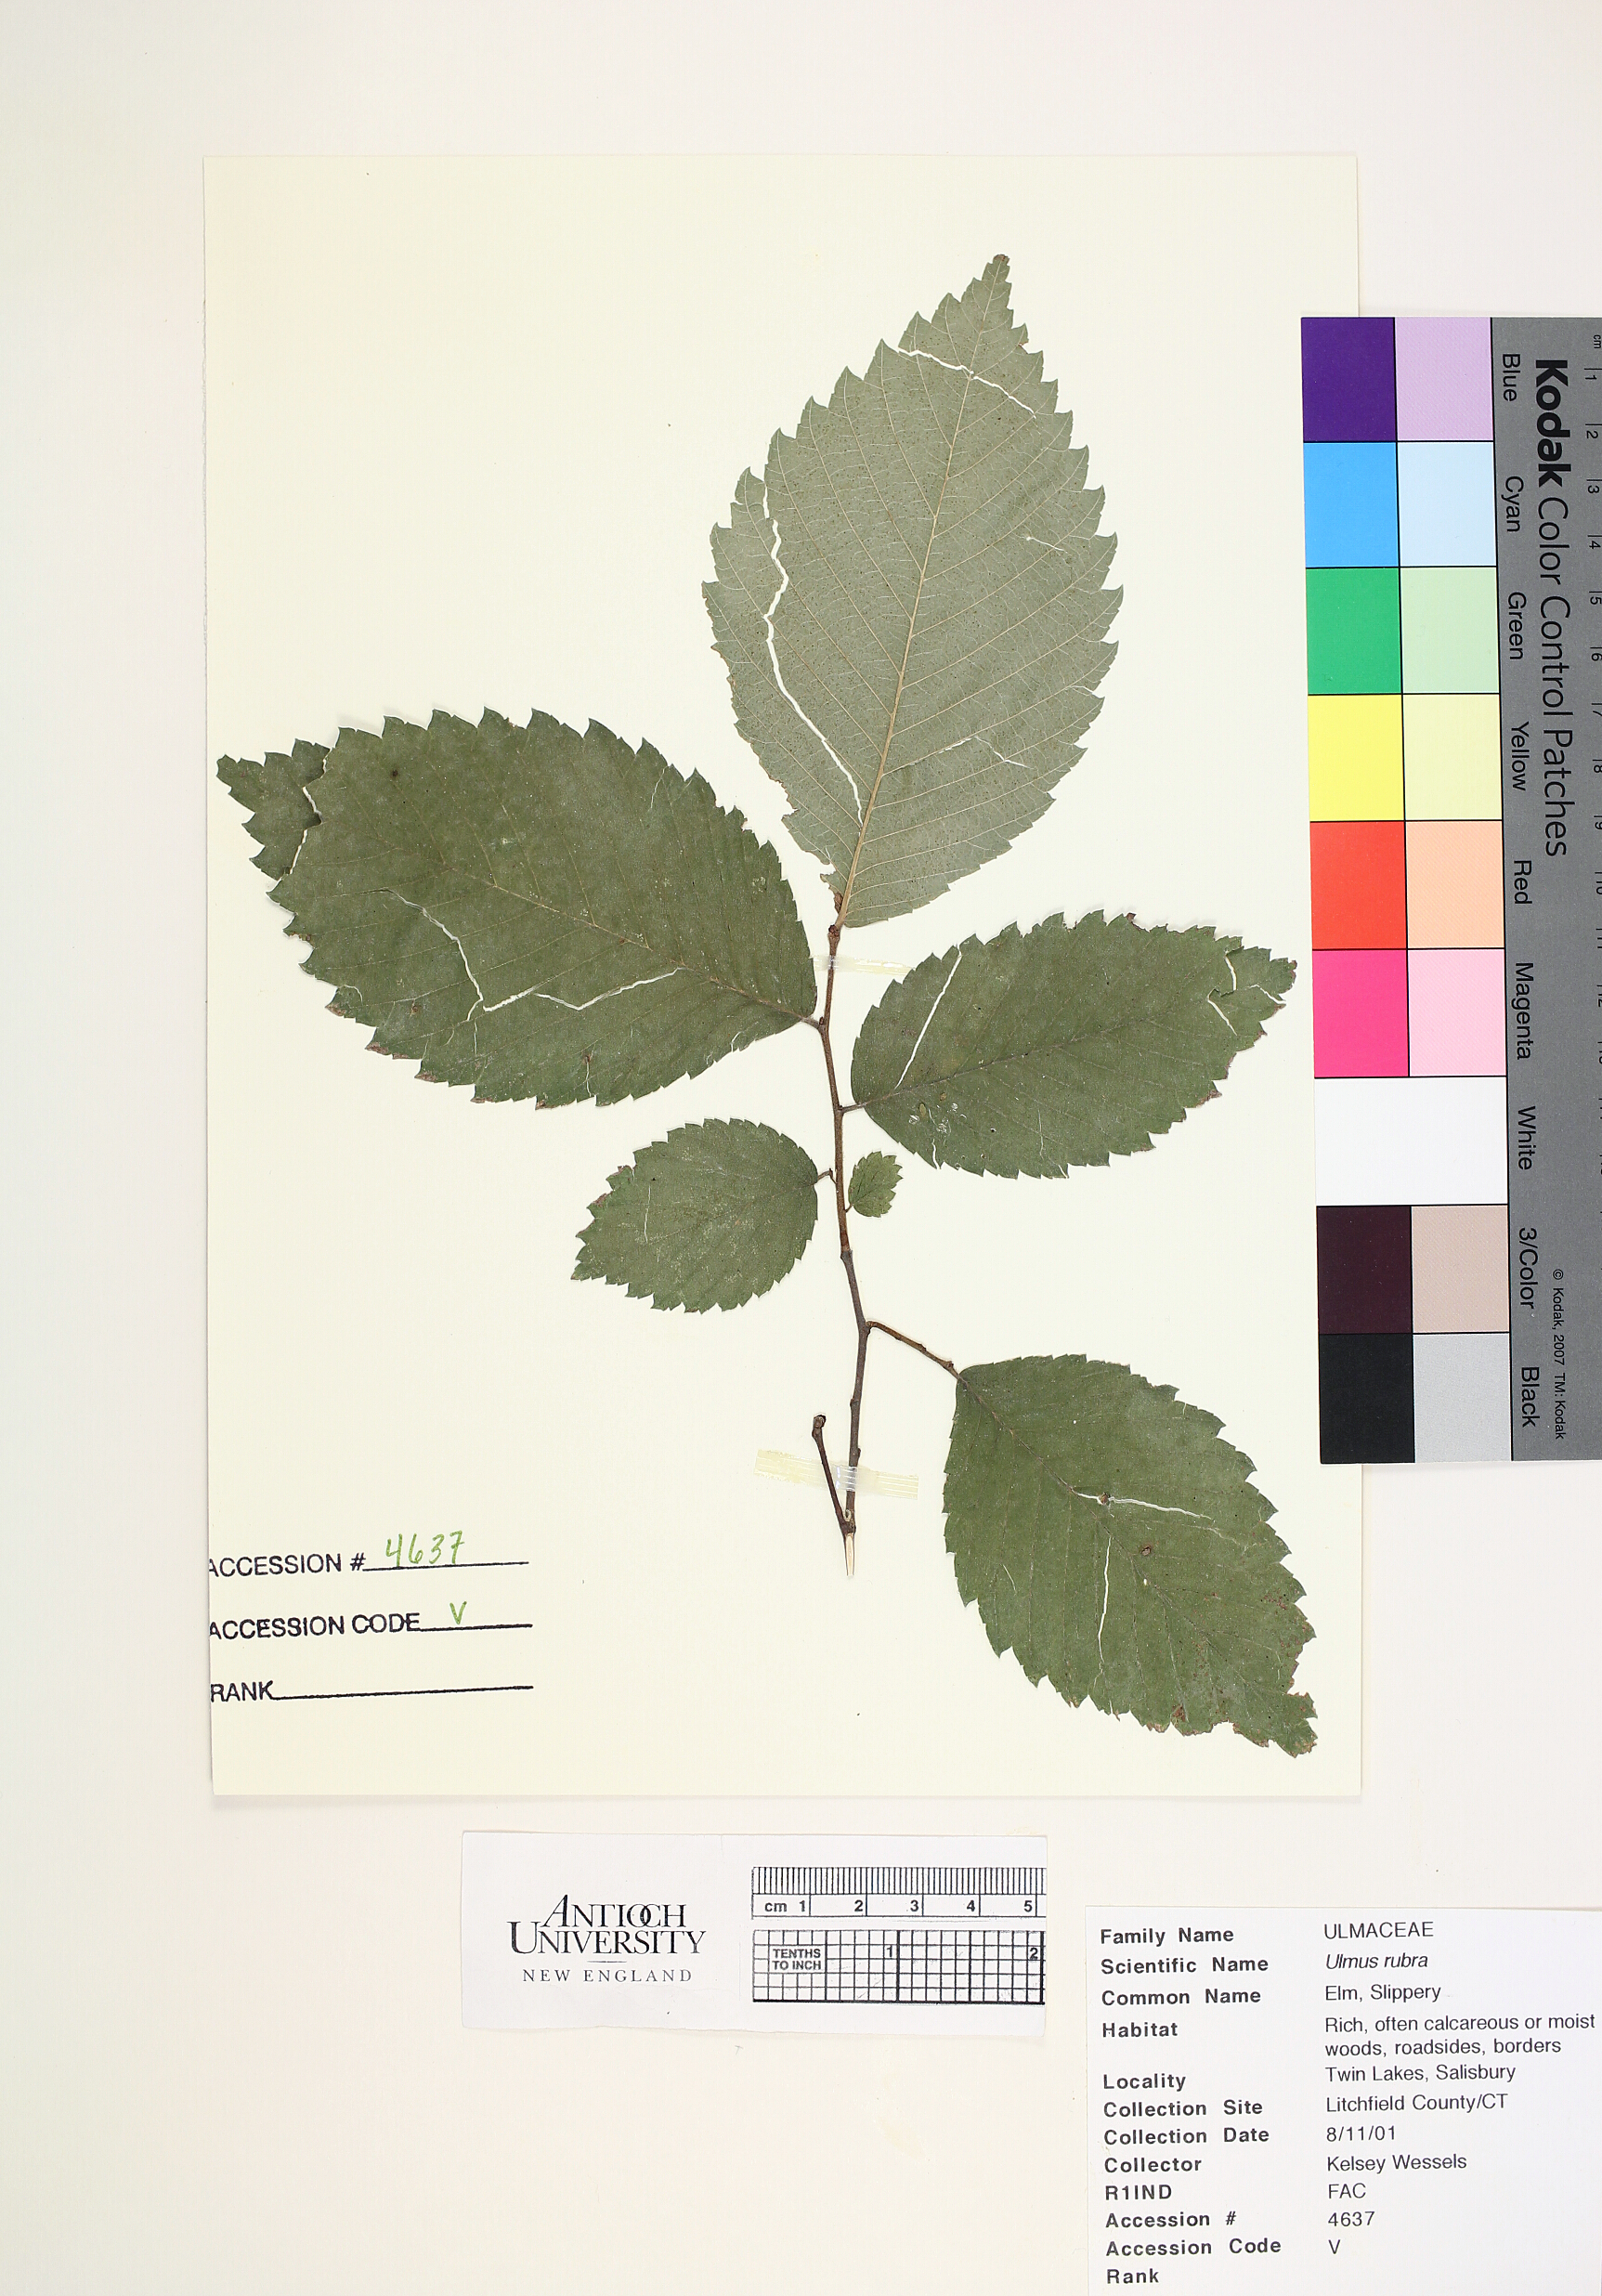Click the centimeter scale ruler
This screenshot has height=2296, width=1602.
[897, 1892]
